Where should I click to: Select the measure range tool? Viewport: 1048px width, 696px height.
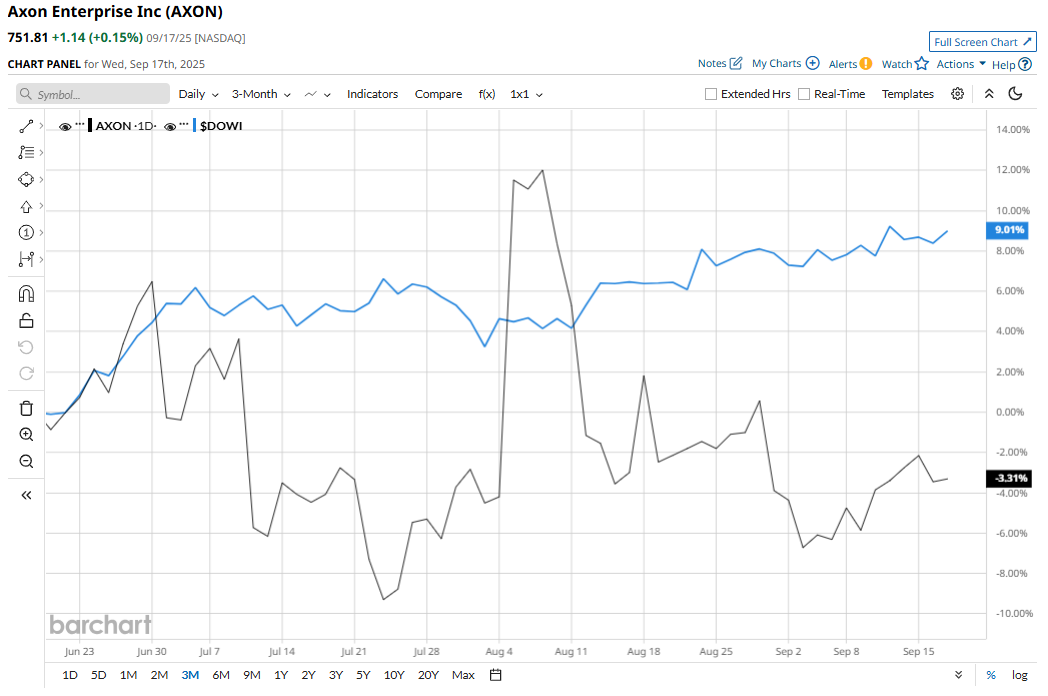(x=26, y=259)
